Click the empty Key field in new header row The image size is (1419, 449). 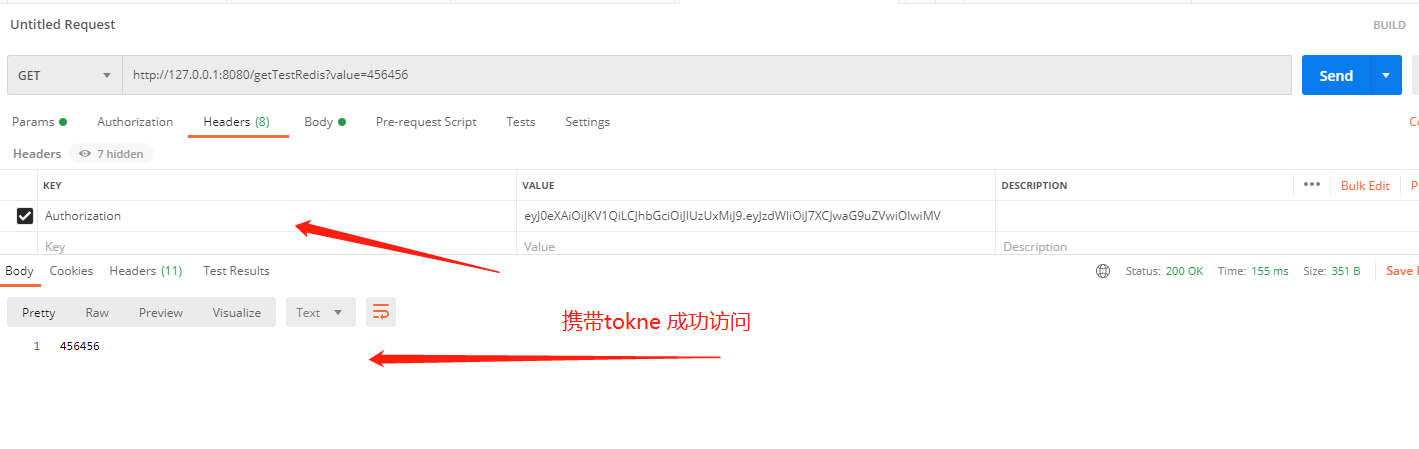278,246
